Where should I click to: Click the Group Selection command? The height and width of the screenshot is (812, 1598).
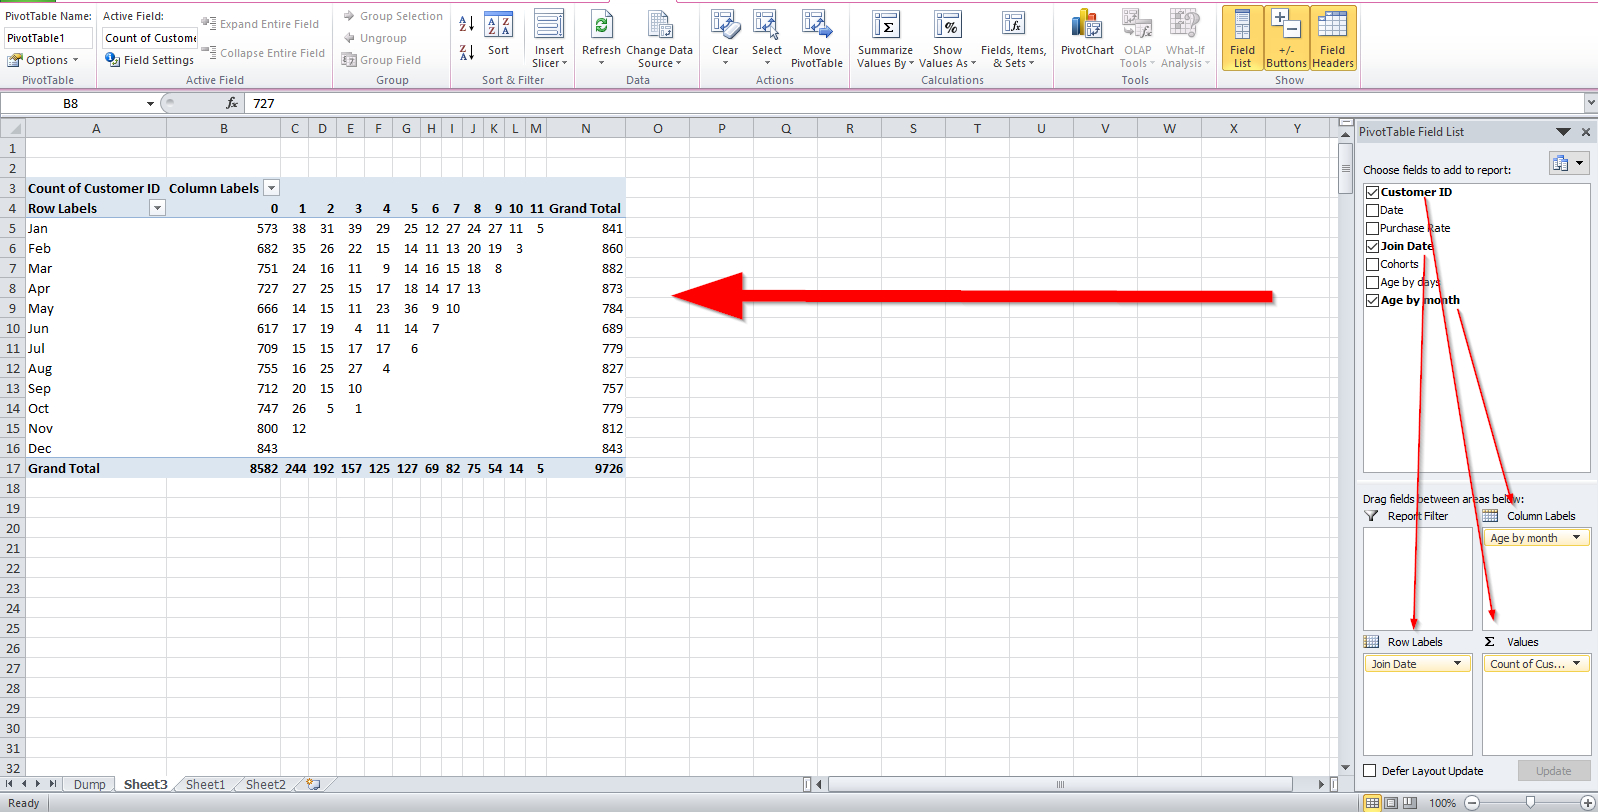[393, 16]
